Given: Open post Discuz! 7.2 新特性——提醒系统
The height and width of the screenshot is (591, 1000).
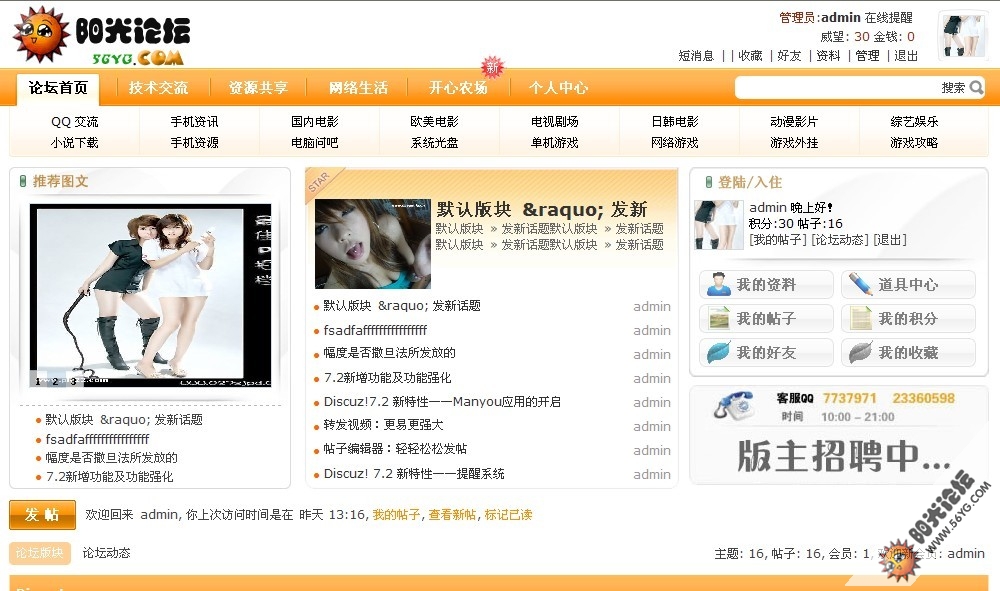Looking at the screenshot, I should pyautogui.click(x=414, y=474).
